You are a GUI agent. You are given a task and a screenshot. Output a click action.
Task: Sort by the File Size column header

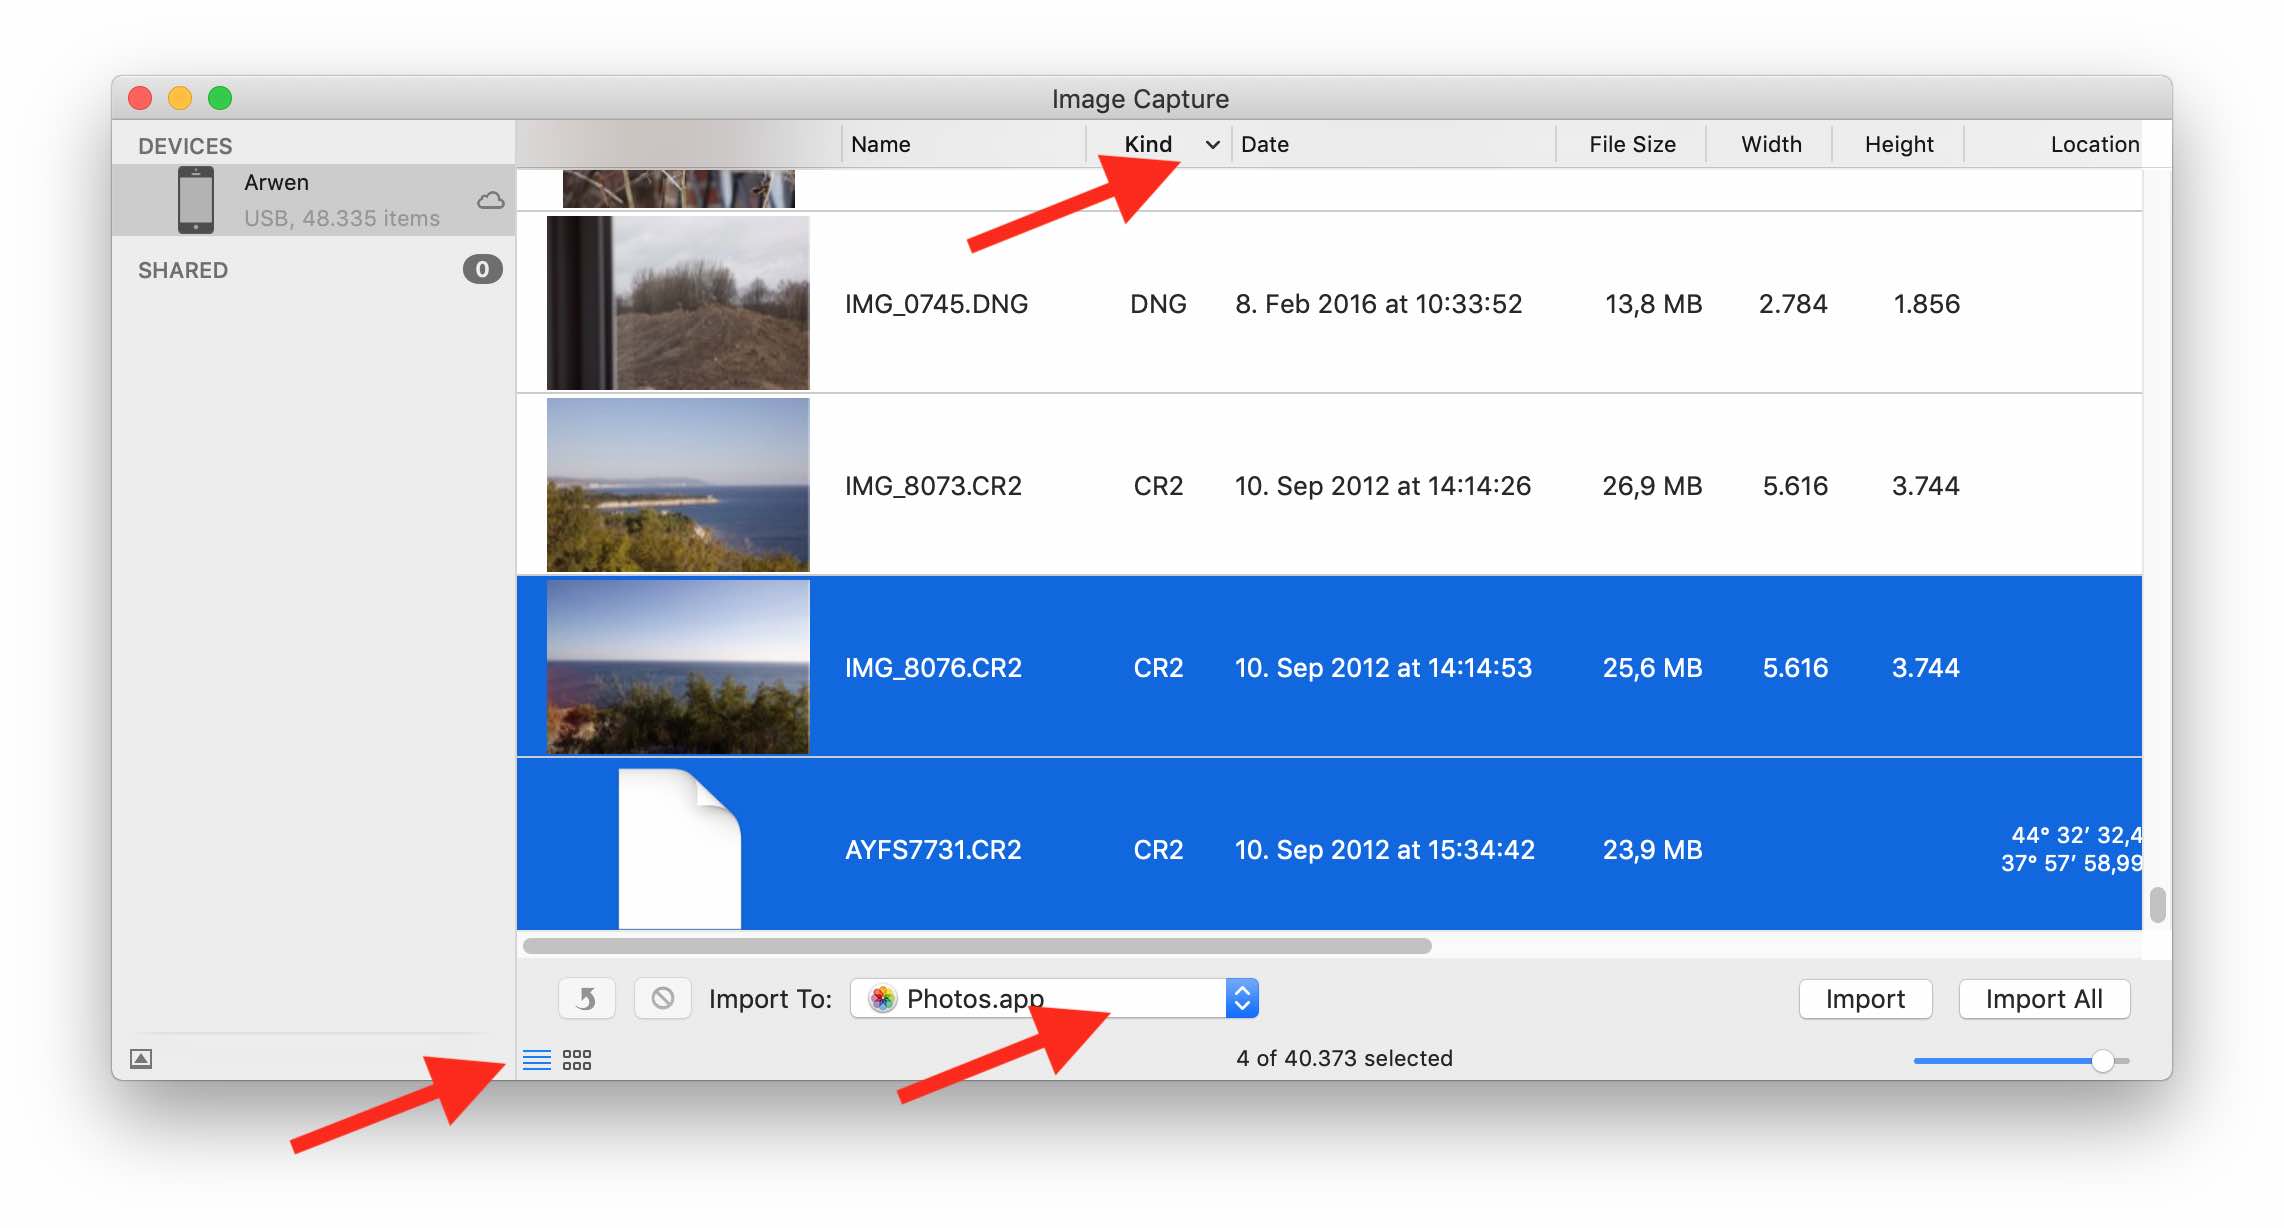coord(1631,144)
